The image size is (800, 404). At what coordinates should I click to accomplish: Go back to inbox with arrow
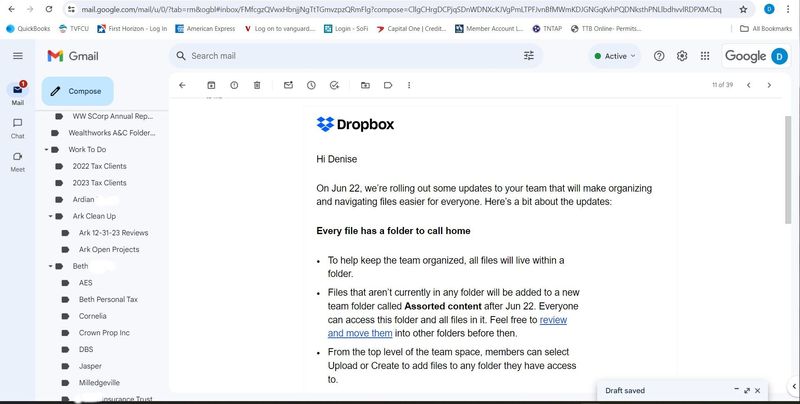click(182, 85)
